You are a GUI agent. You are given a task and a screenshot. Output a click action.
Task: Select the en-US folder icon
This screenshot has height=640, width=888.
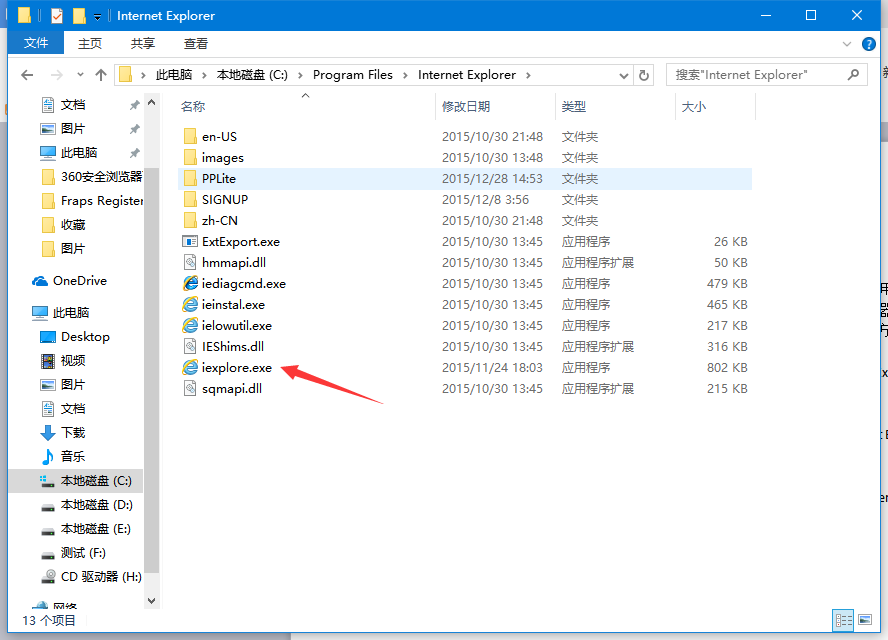click(x=190, y=136)
